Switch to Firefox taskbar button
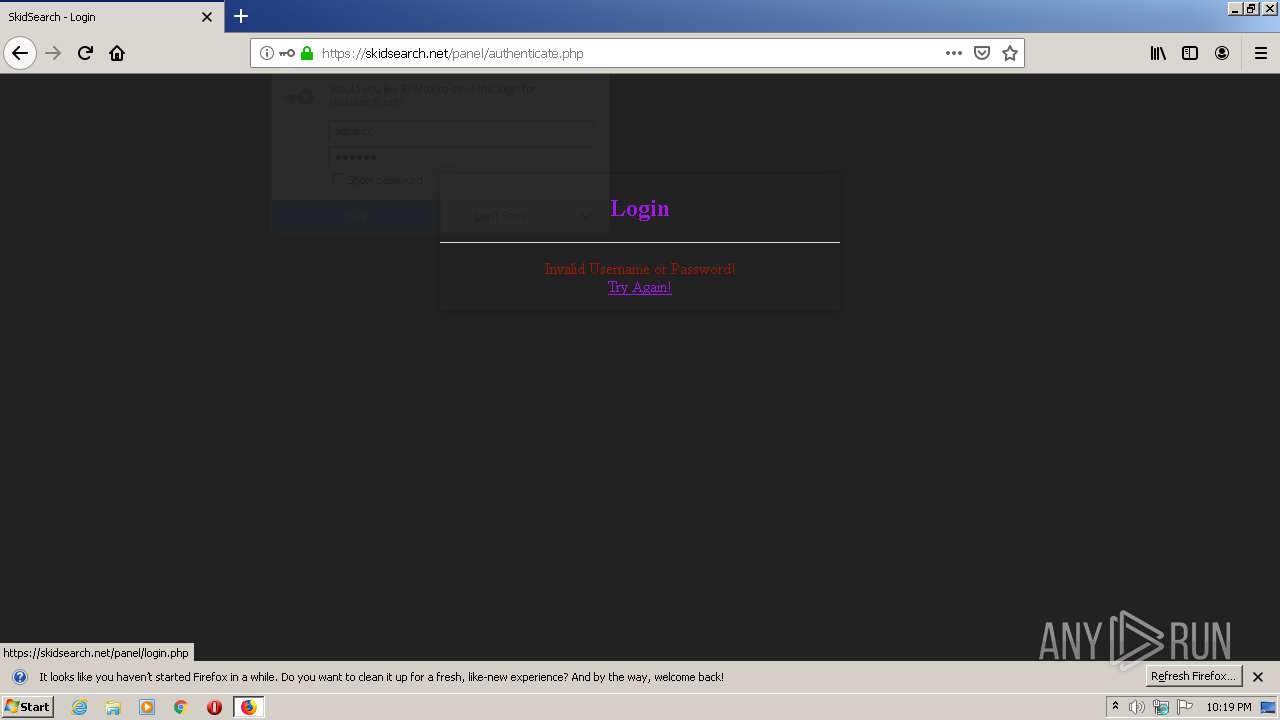The image size is (1280, 720). (249, 707)
